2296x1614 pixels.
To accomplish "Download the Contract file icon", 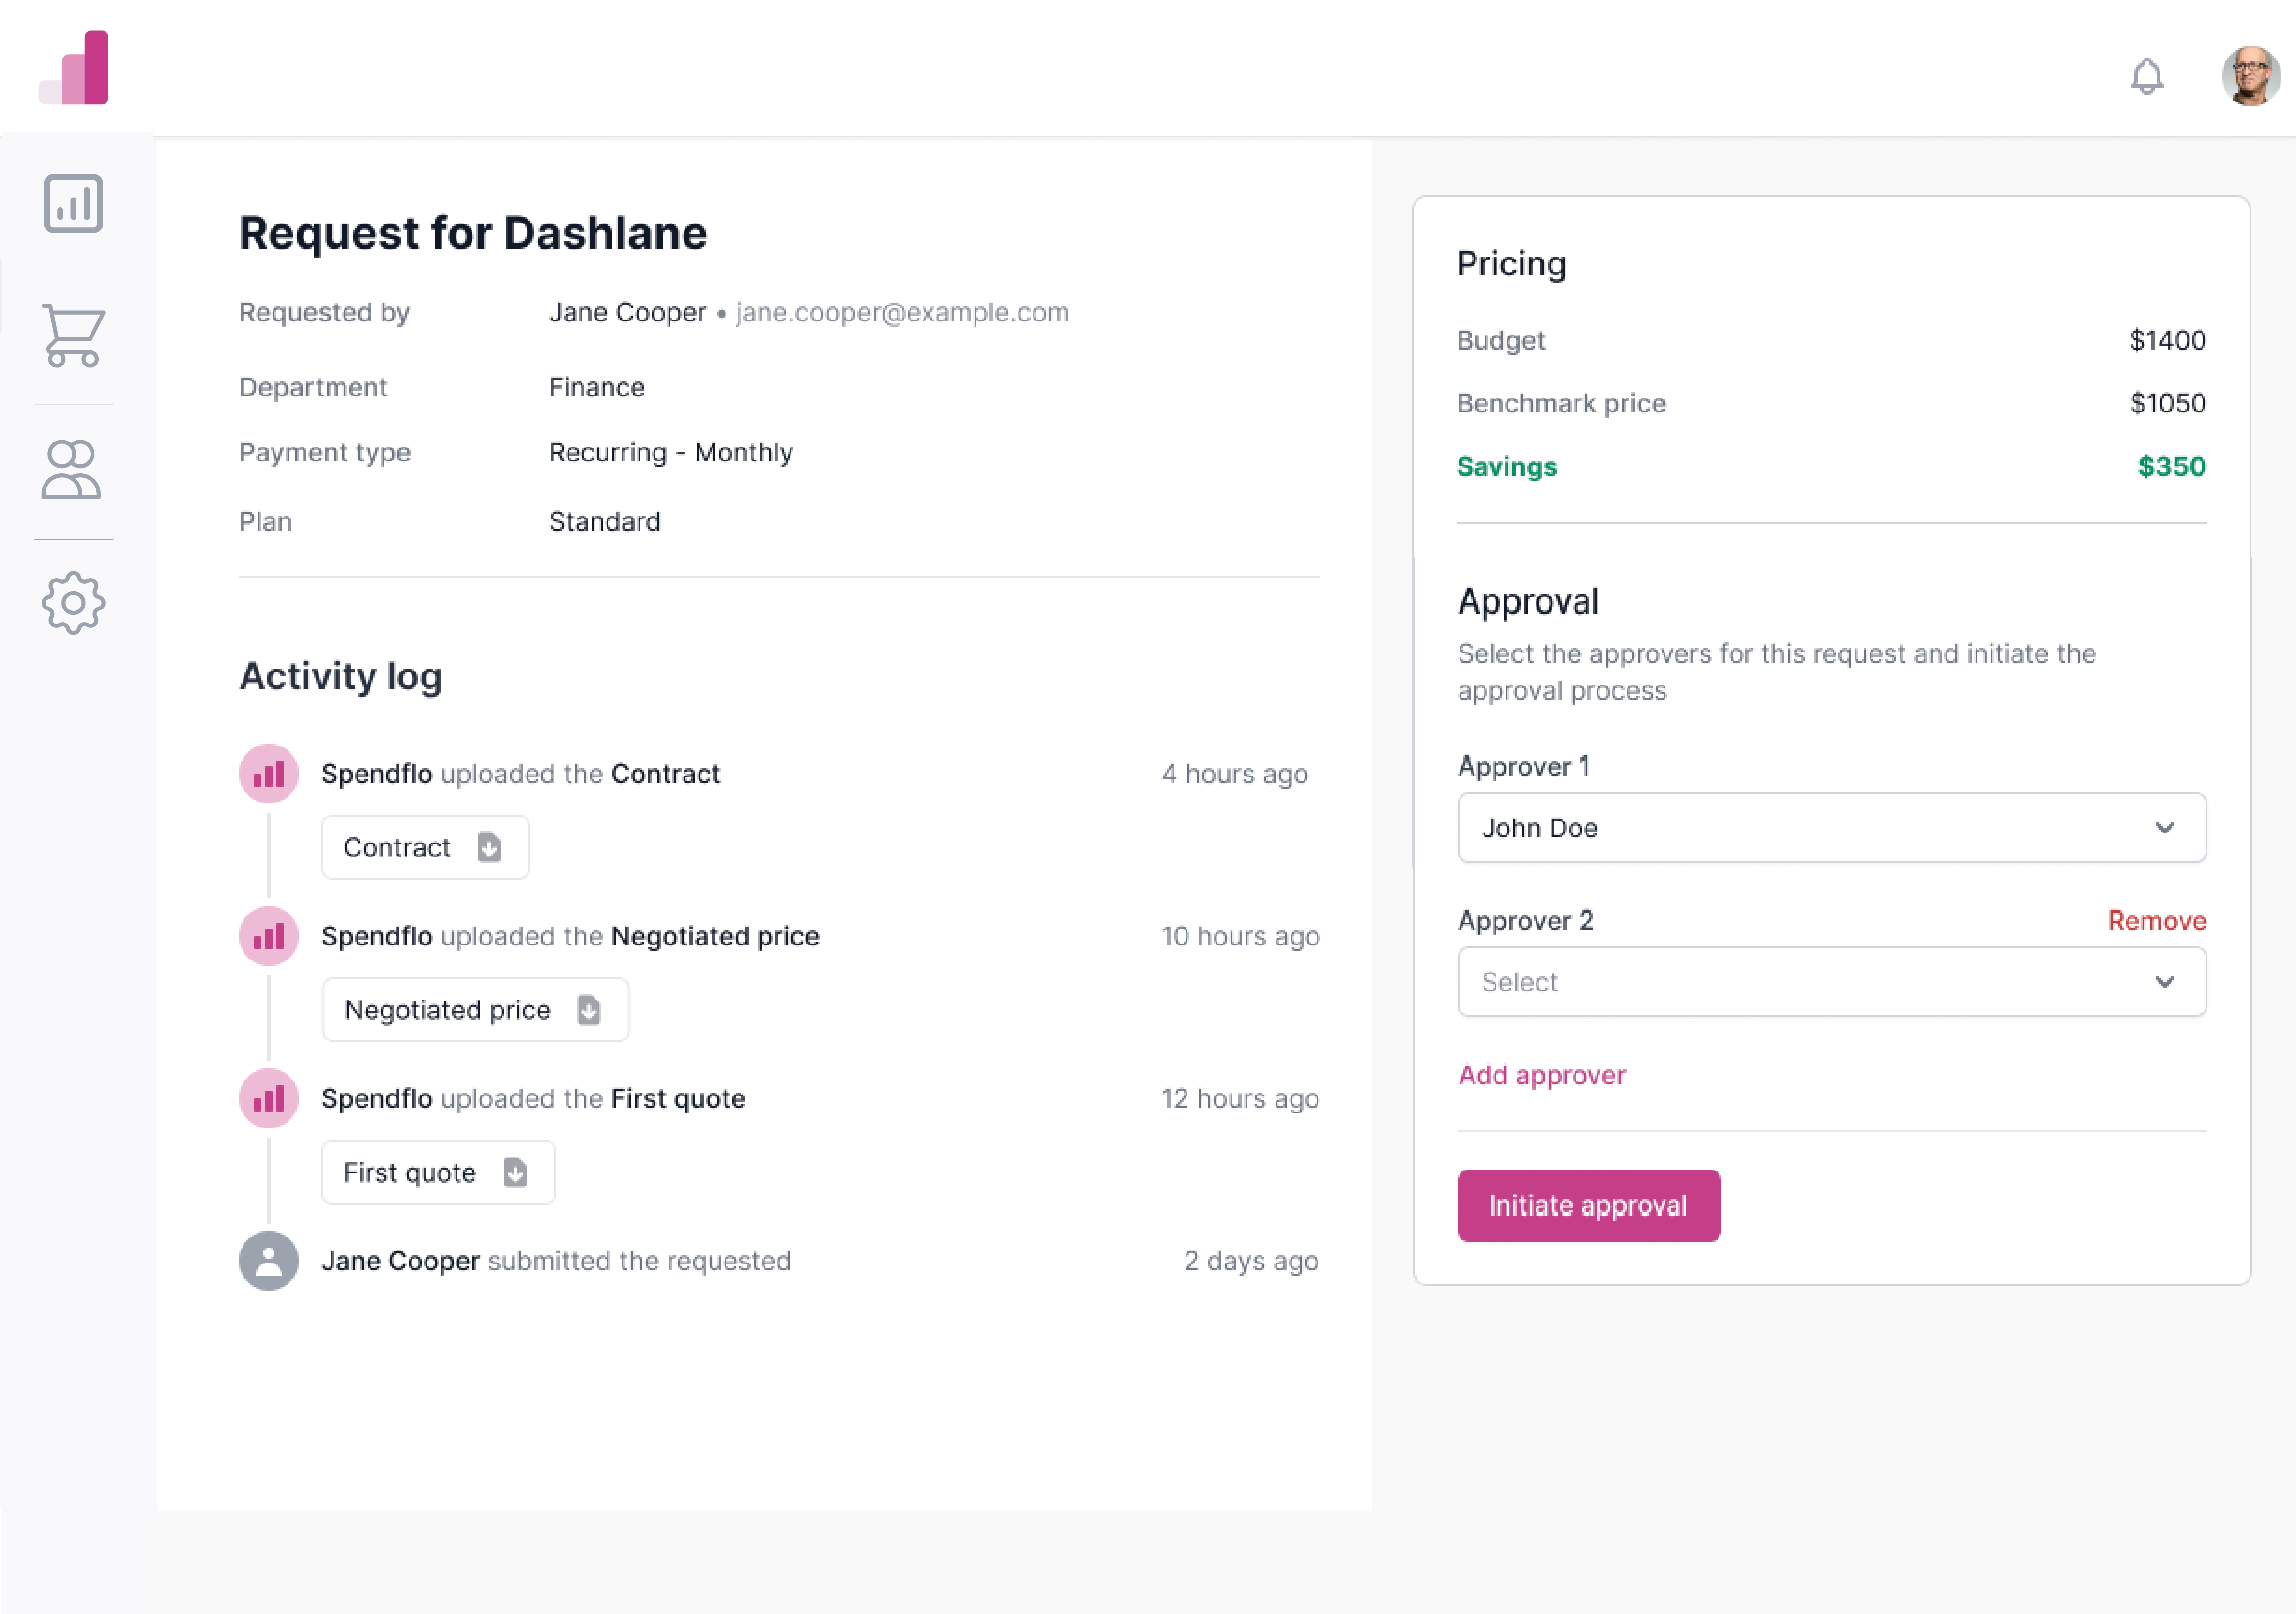I will click(x=489, y=847).
